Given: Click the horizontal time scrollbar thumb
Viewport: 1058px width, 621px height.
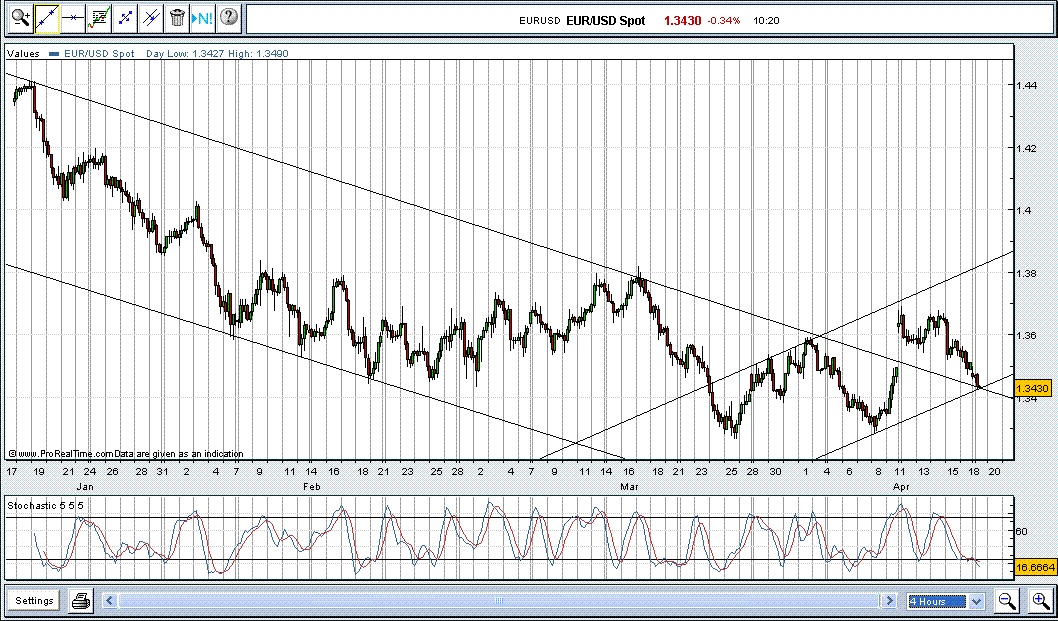Looking at the screenshot, I should pyautogui.click(x=499, y=600).
